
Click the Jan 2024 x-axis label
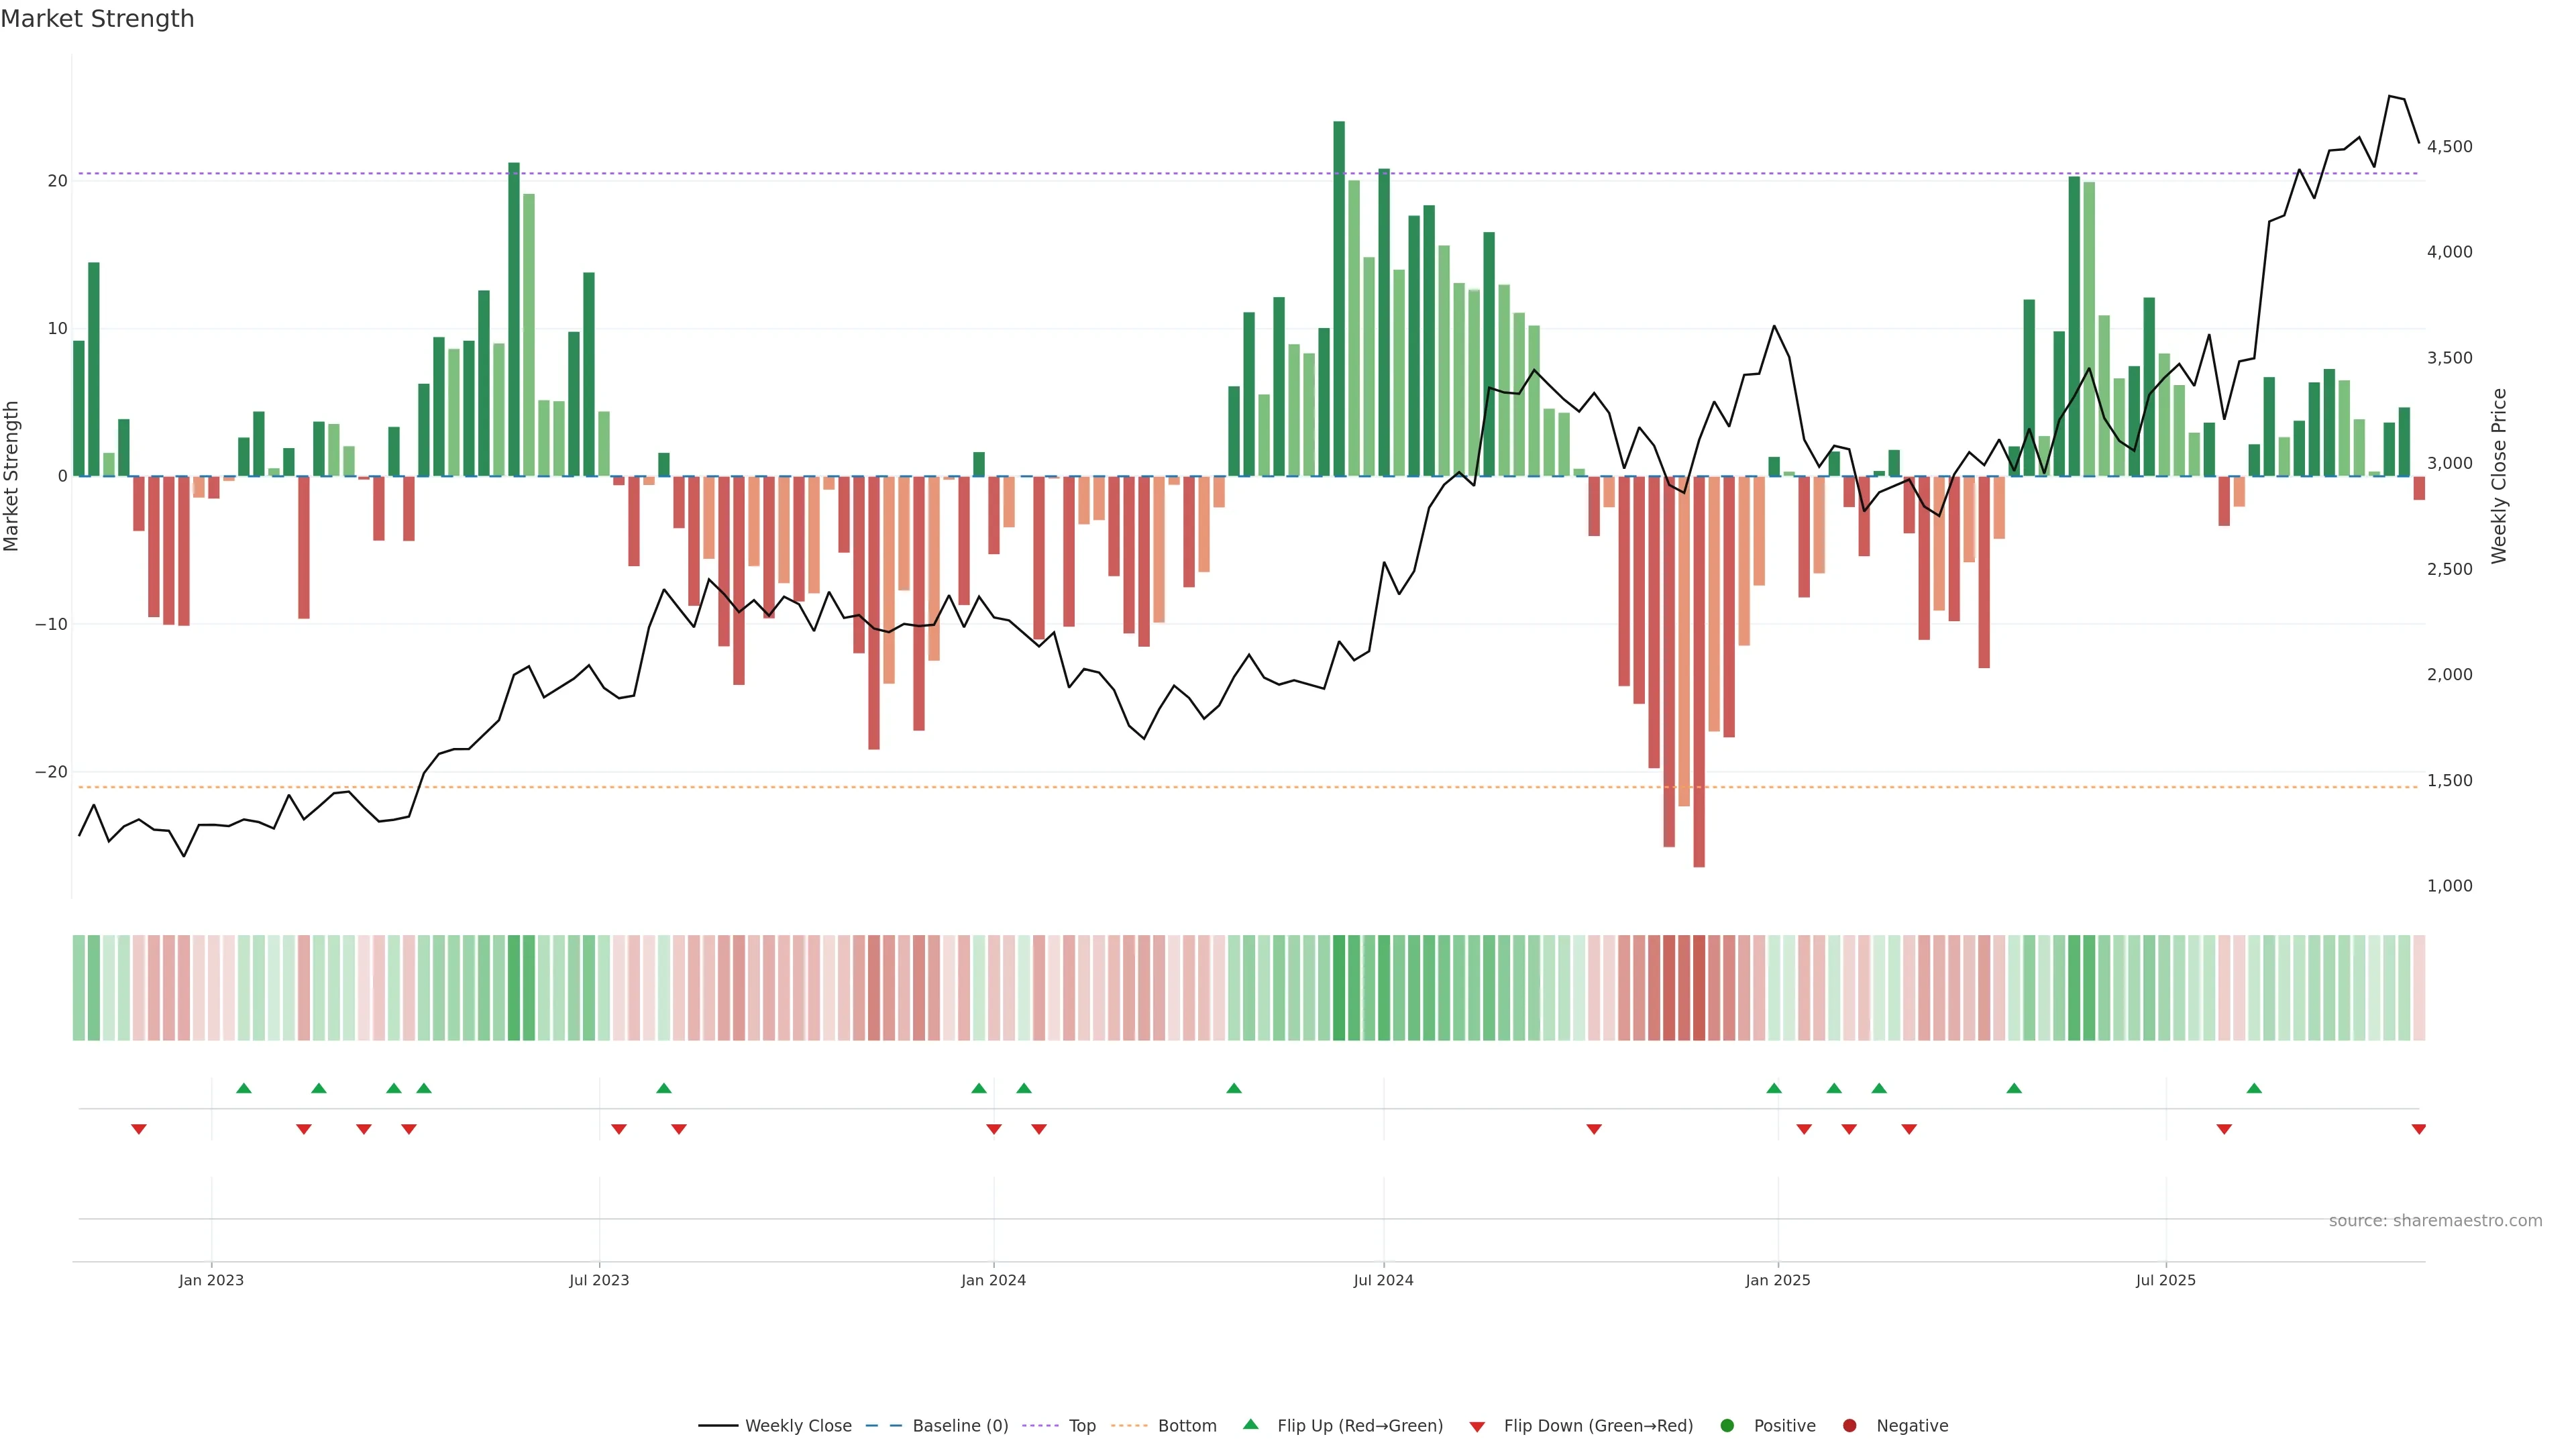(993, 1280)
